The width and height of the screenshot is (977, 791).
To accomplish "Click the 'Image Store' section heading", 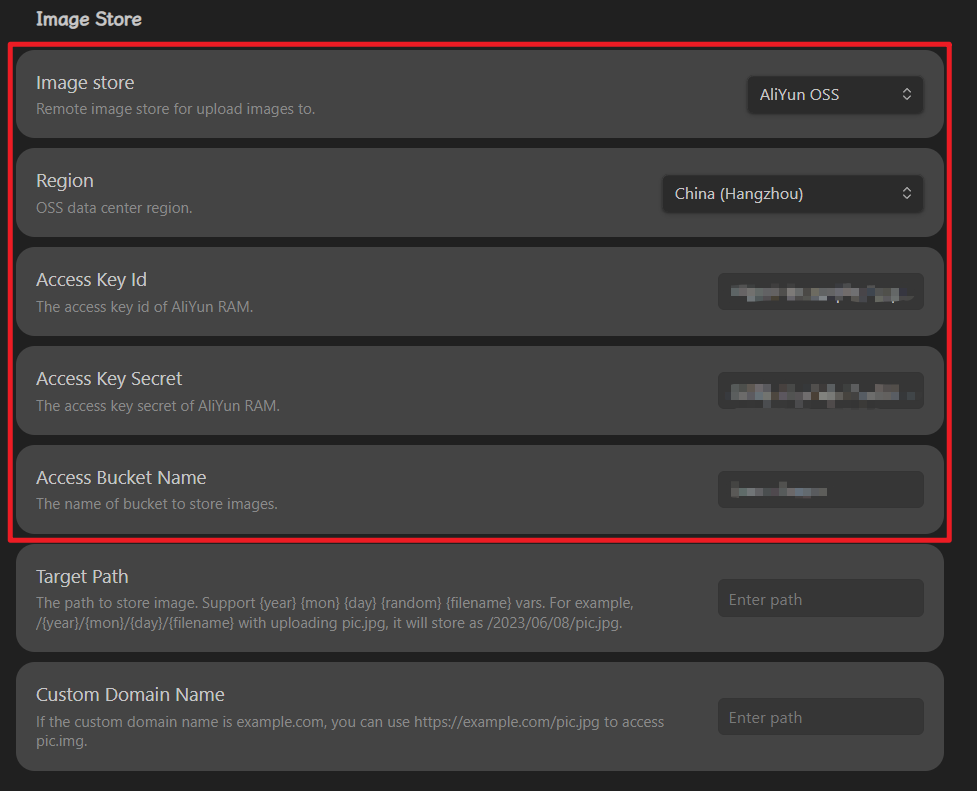I will coord(88,19).
